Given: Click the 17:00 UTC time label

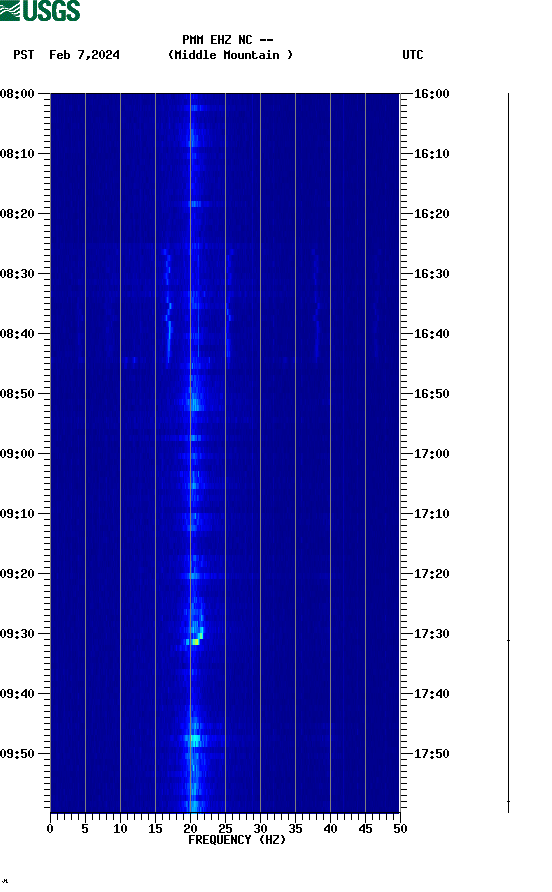Looking at the screenshot, I should click(431, 454).
